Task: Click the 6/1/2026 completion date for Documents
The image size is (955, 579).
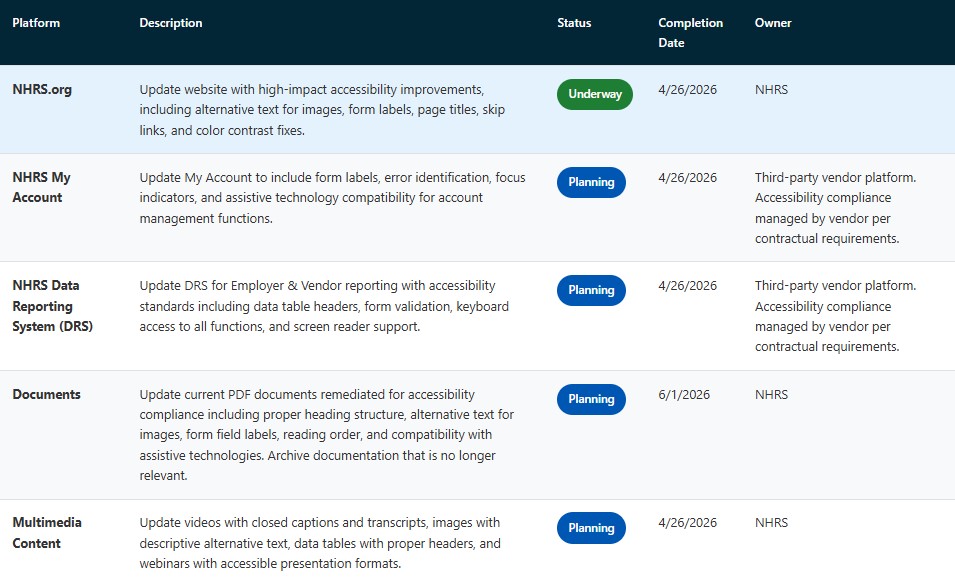Action: (x=686, y=394)
